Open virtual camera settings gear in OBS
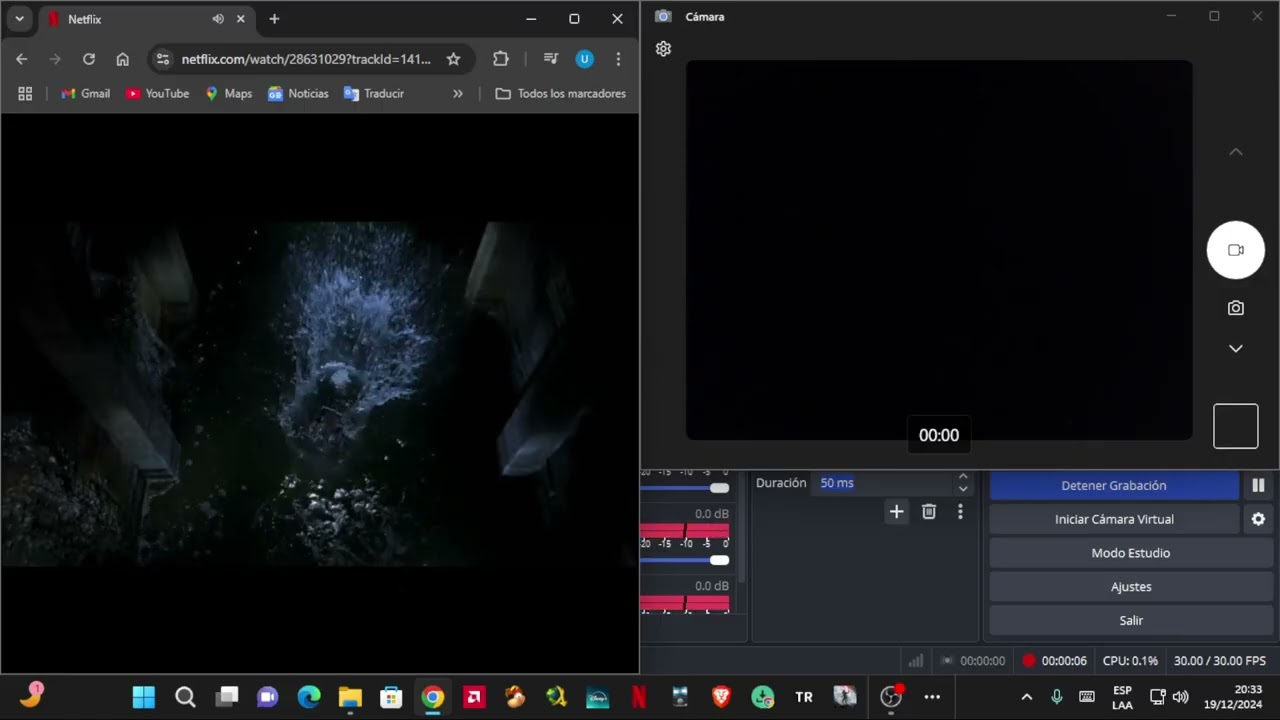 [1258, 519]
